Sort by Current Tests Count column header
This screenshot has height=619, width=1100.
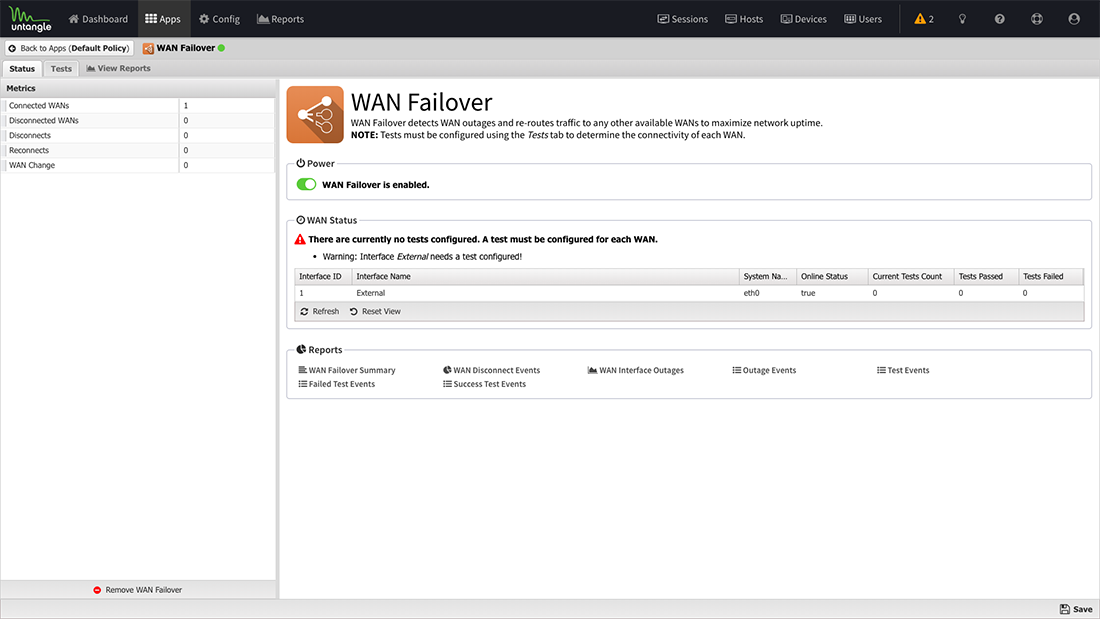911,277
